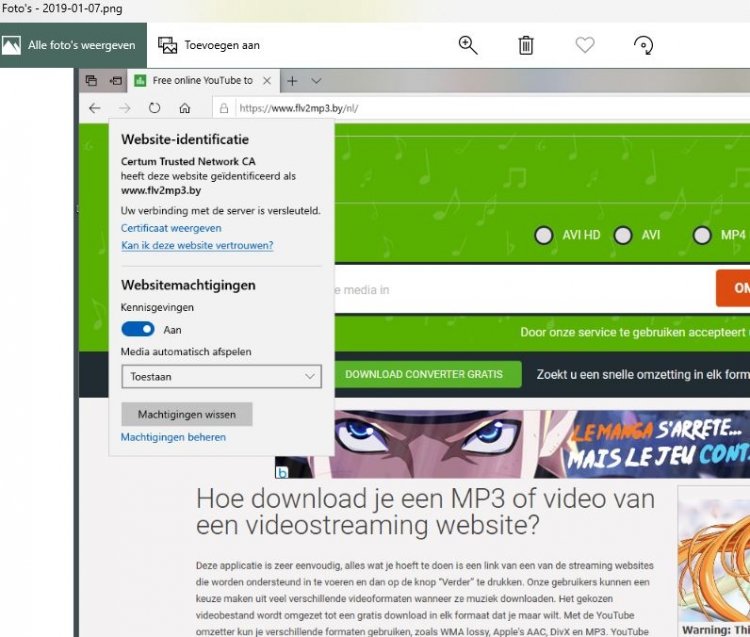Image resolution: width=750 pixels, height=637 pixels.
Task: Expand the tab list chevron
Action: pyautogui.click(x=316, y=81)
